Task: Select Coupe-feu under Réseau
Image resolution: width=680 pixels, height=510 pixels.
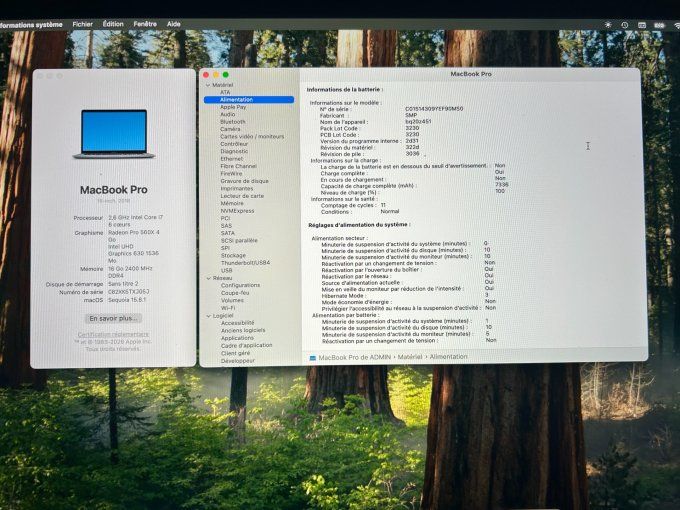Action: (235, 293)
